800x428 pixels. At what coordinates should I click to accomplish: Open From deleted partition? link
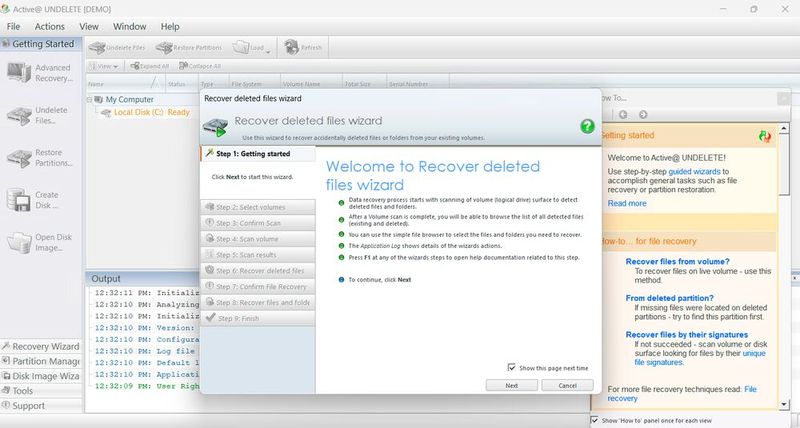pyautogui.click(x=669, y=298)
